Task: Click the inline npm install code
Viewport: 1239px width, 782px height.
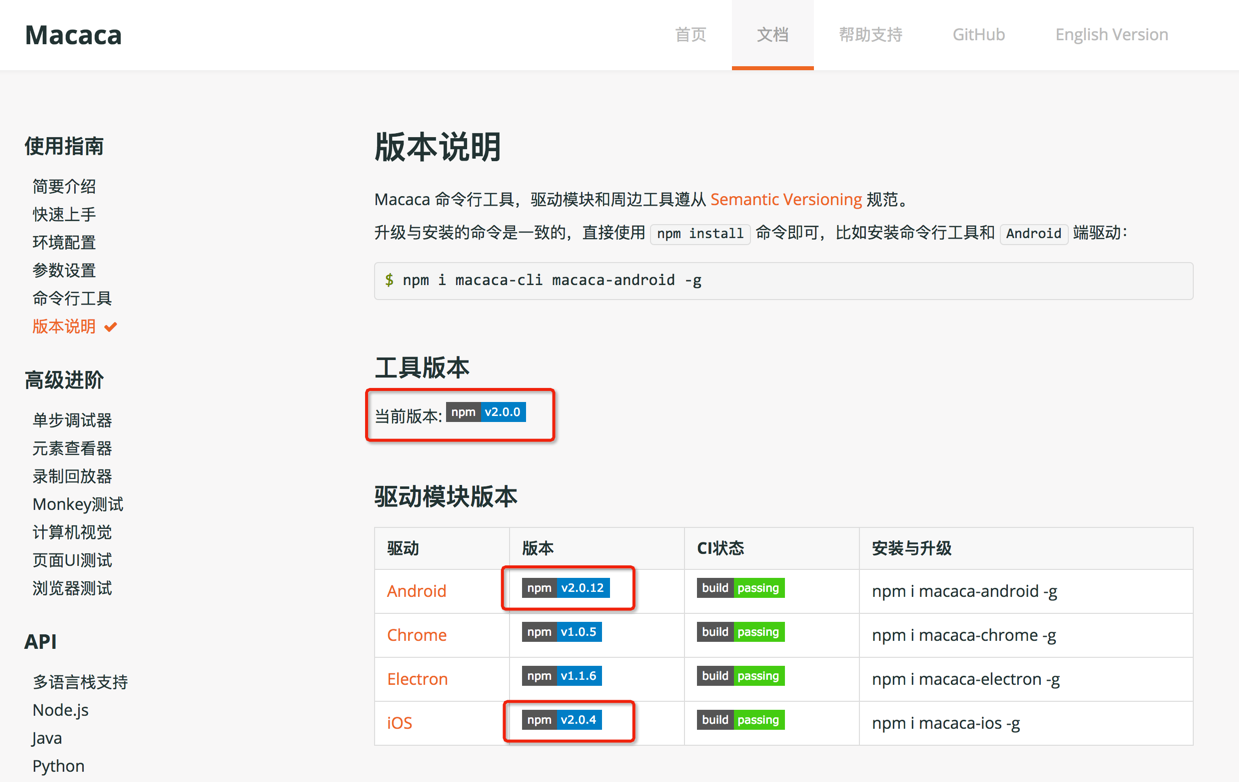Action: pyautogui.click(x=700, y=233)
